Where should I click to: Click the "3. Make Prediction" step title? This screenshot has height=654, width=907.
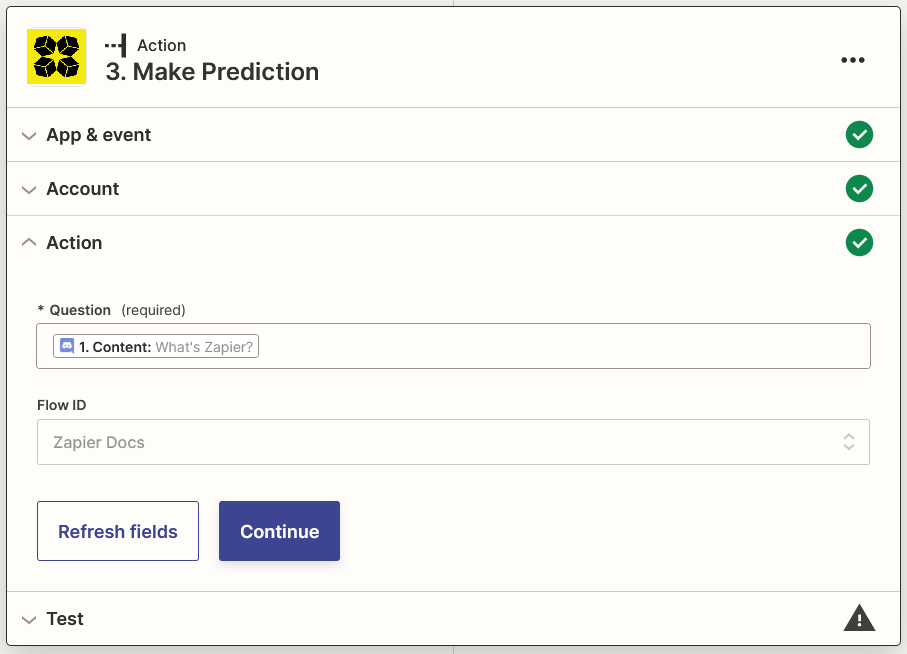[212, 72]
